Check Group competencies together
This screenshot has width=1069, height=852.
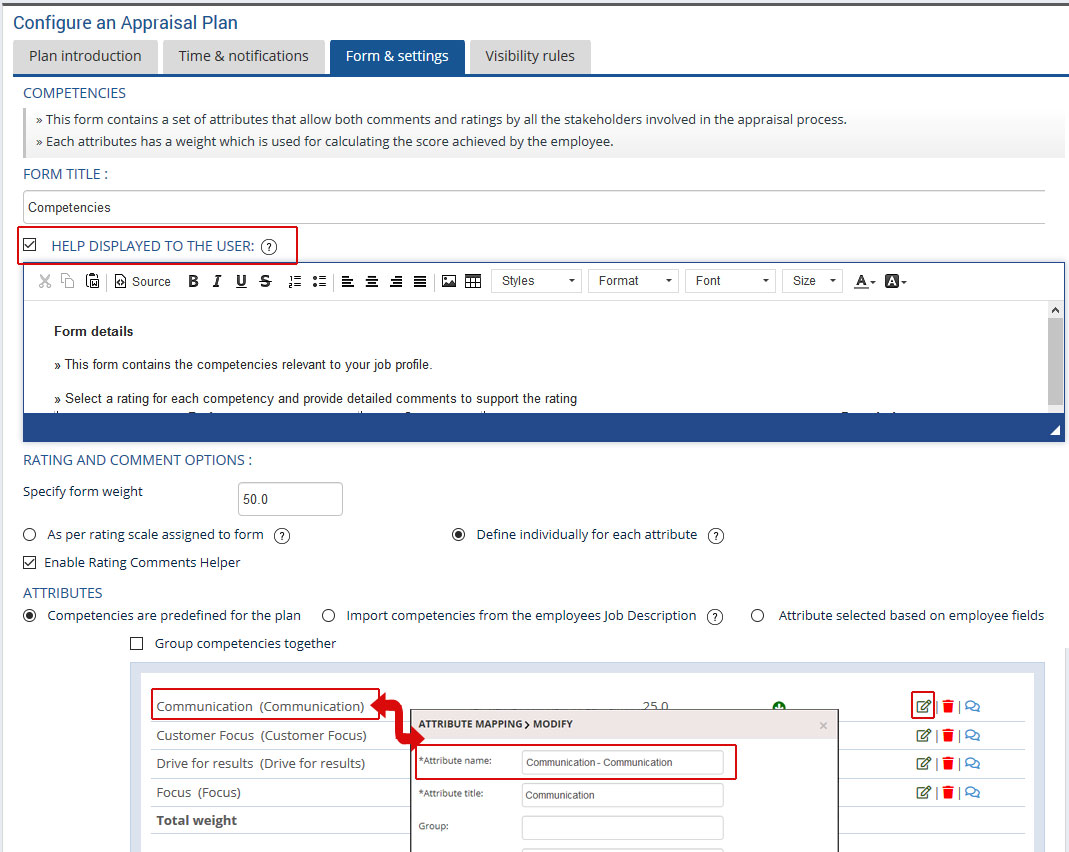coord(136,643)
